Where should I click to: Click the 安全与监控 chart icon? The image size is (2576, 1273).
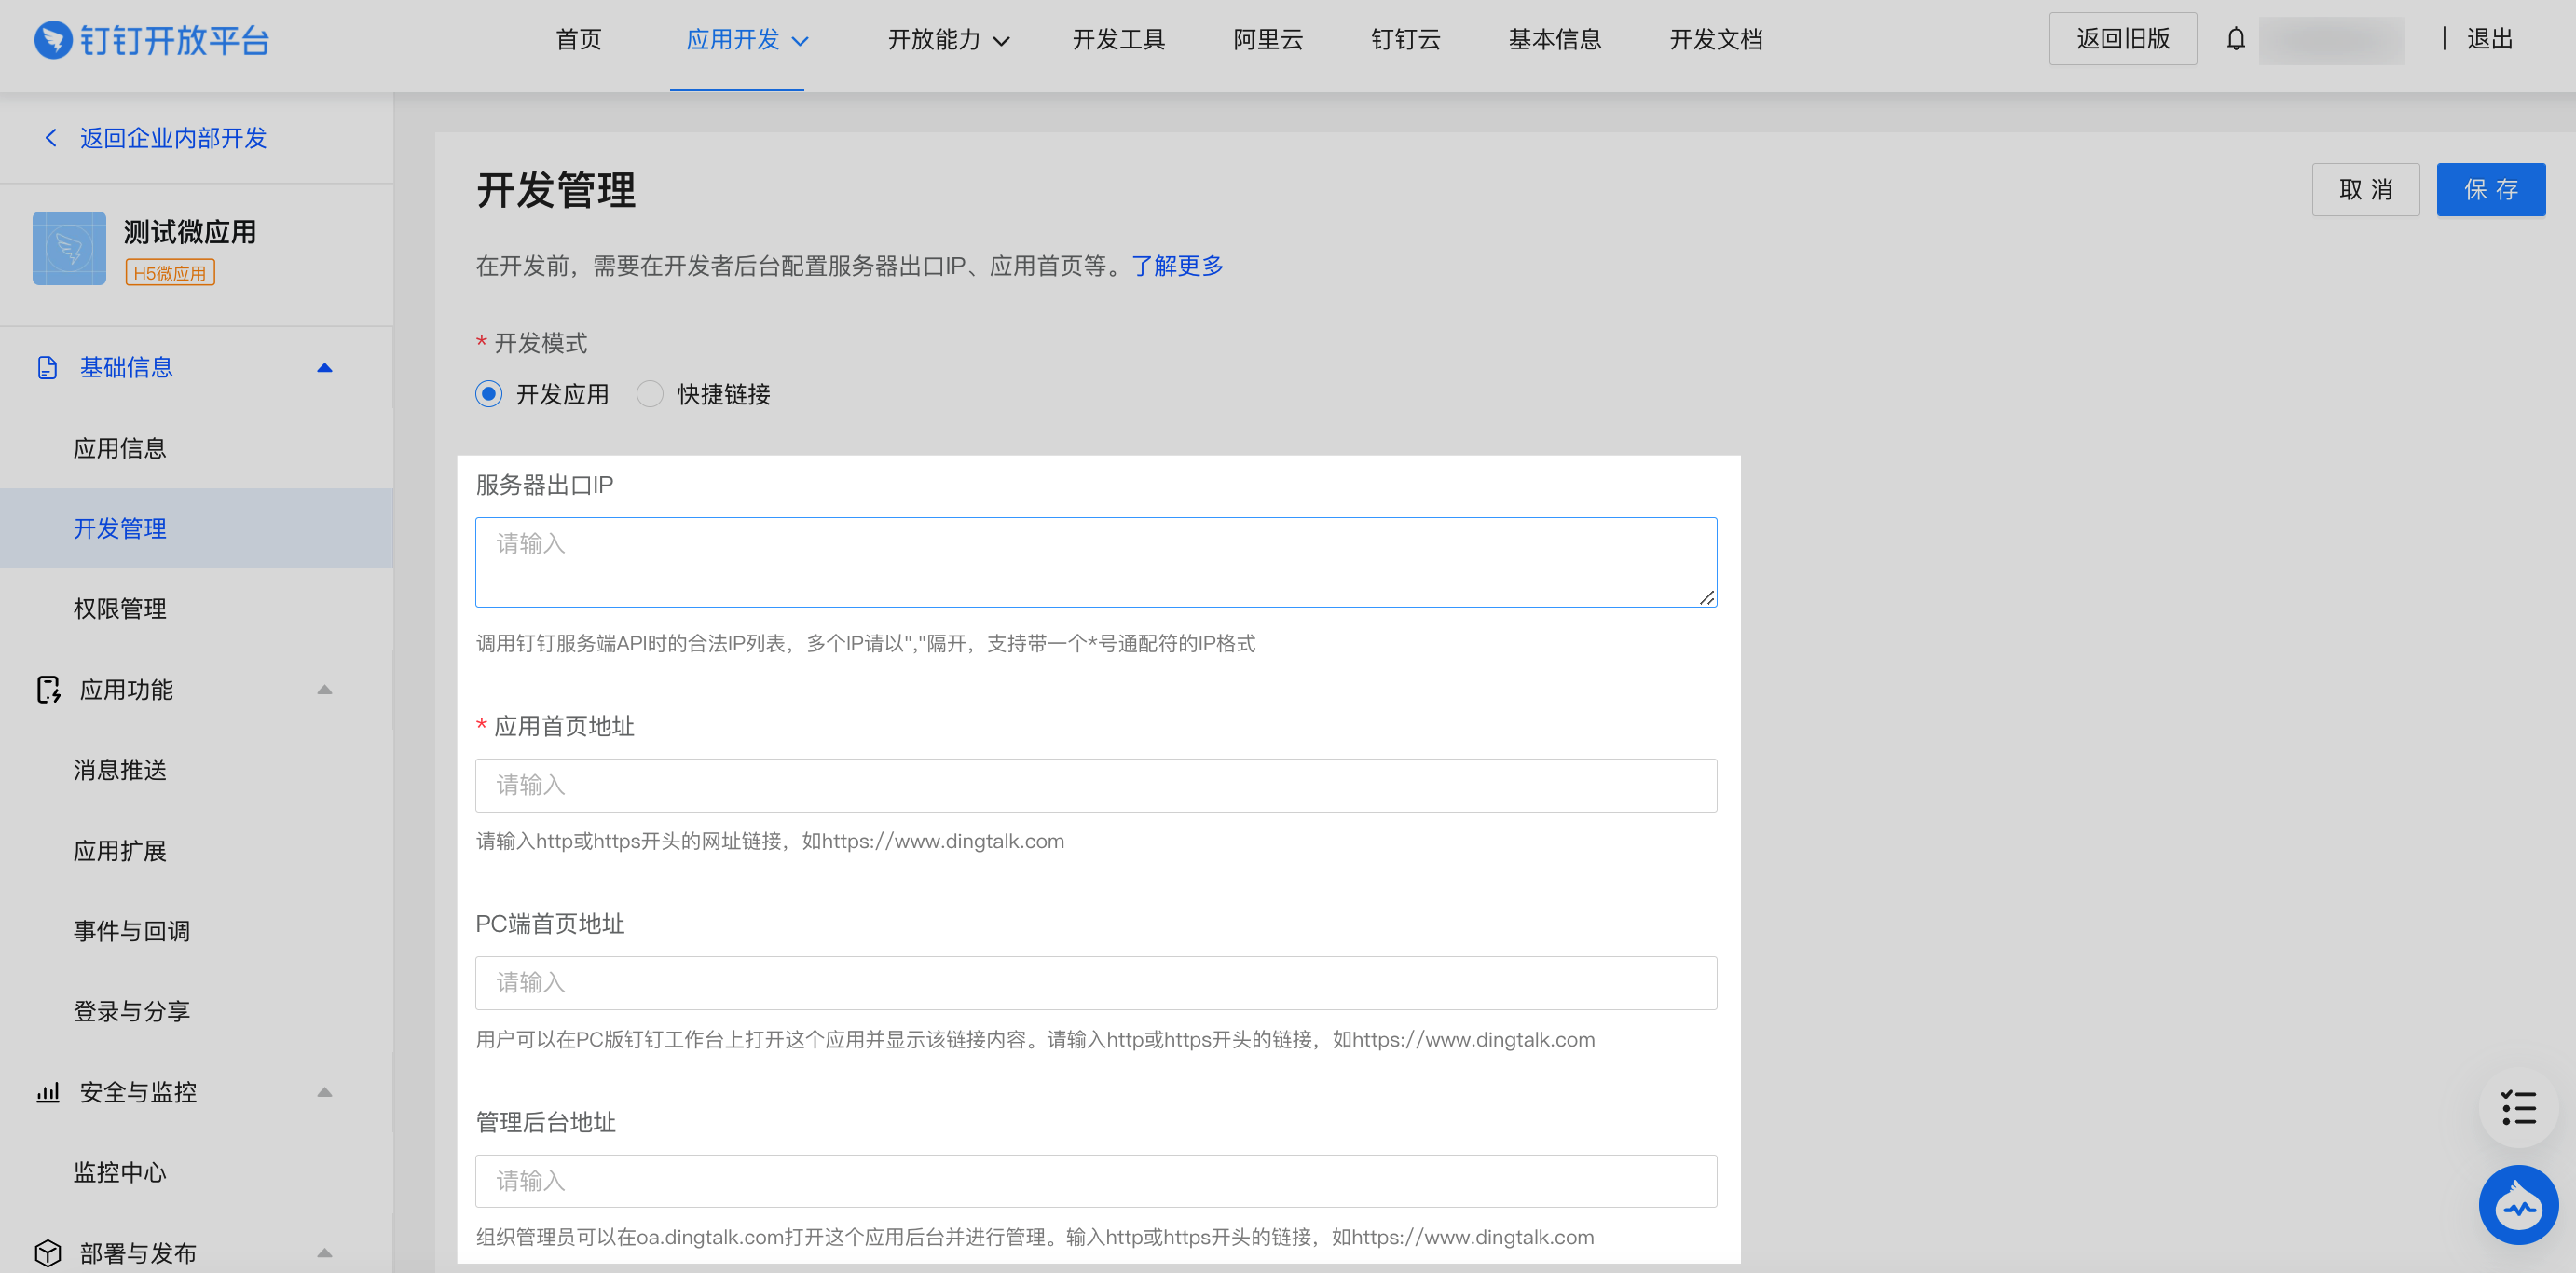click(x=48, y=1092)
